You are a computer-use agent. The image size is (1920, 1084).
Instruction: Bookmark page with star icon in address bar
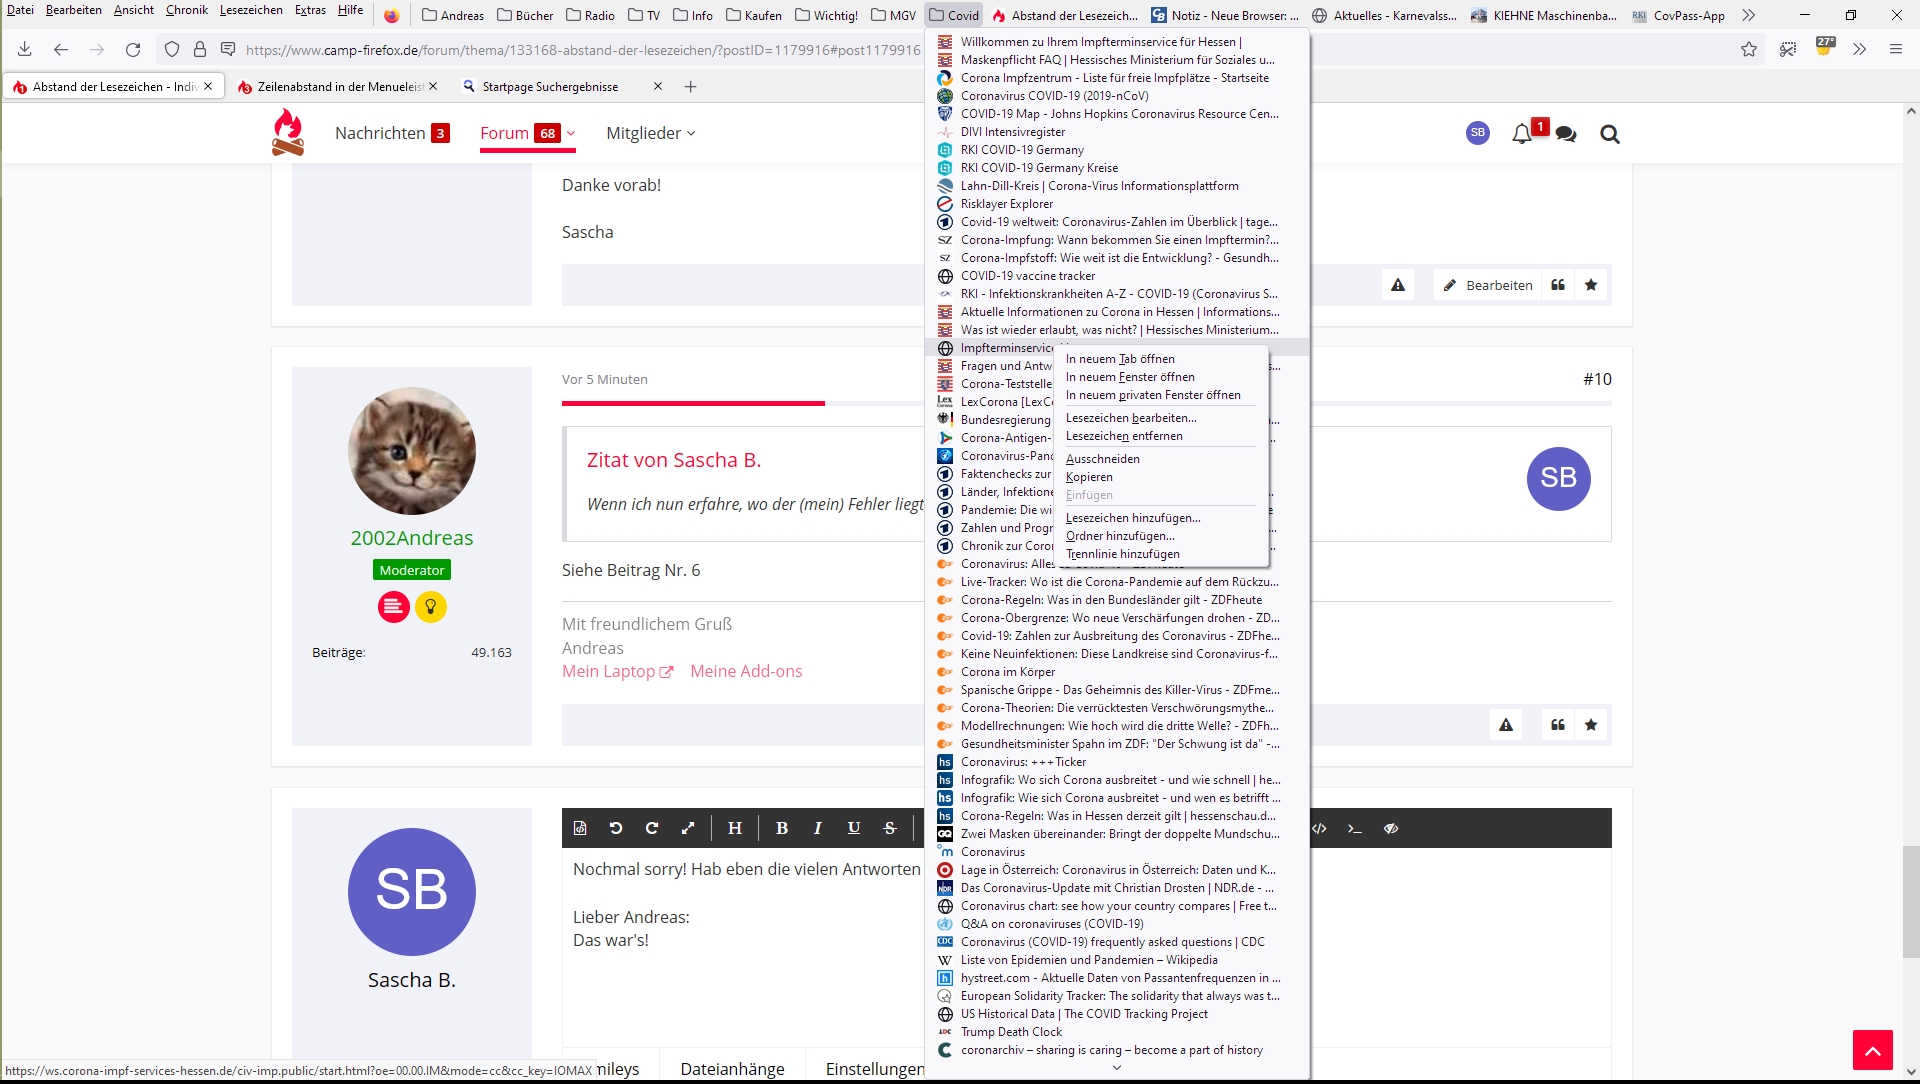(x=1748, y=49)
